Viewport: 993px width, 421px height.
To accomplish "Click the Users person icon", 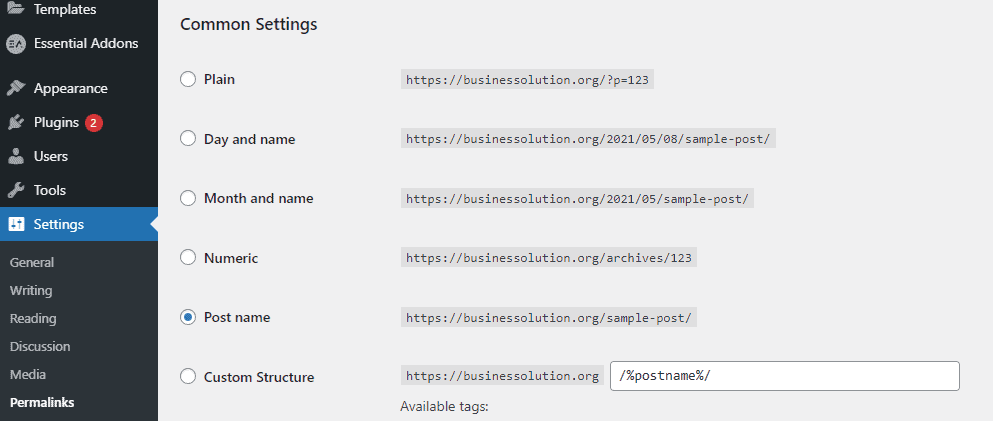I will (16, 156).
